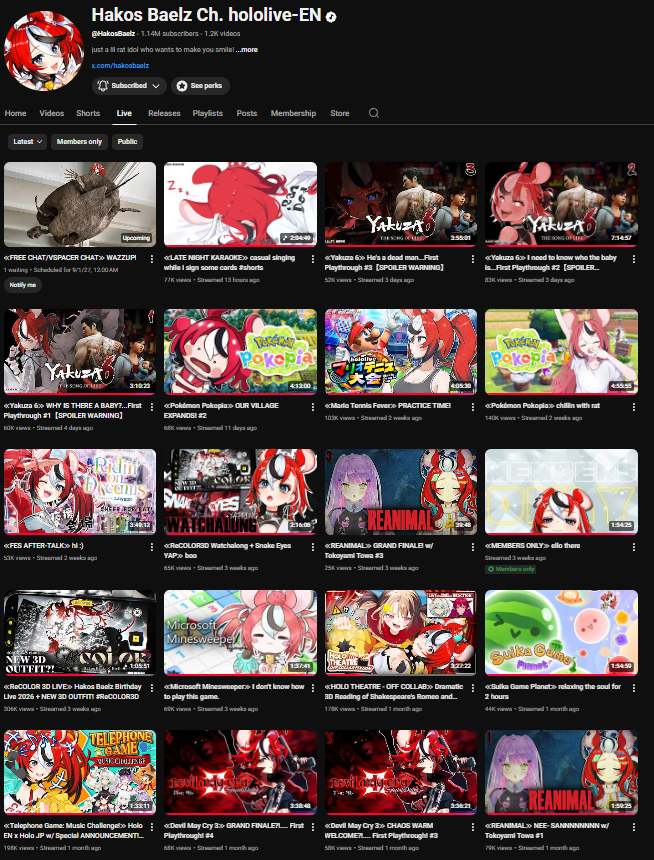Screen dimensions: 654x860
Task: Open the Posts tab
Action: pyautogui.click(x=247, y=113)
